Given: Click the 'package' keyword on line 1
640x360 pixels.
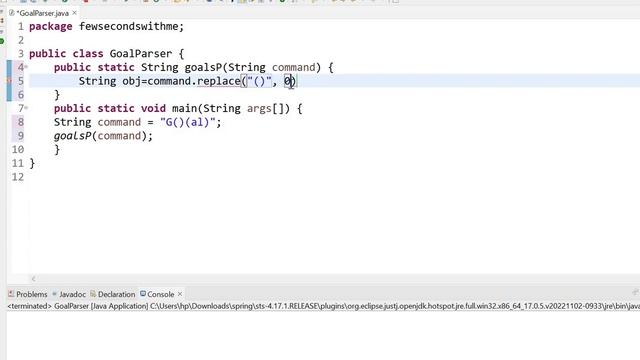Looking at the screenshot, I should tap(51, 27).
